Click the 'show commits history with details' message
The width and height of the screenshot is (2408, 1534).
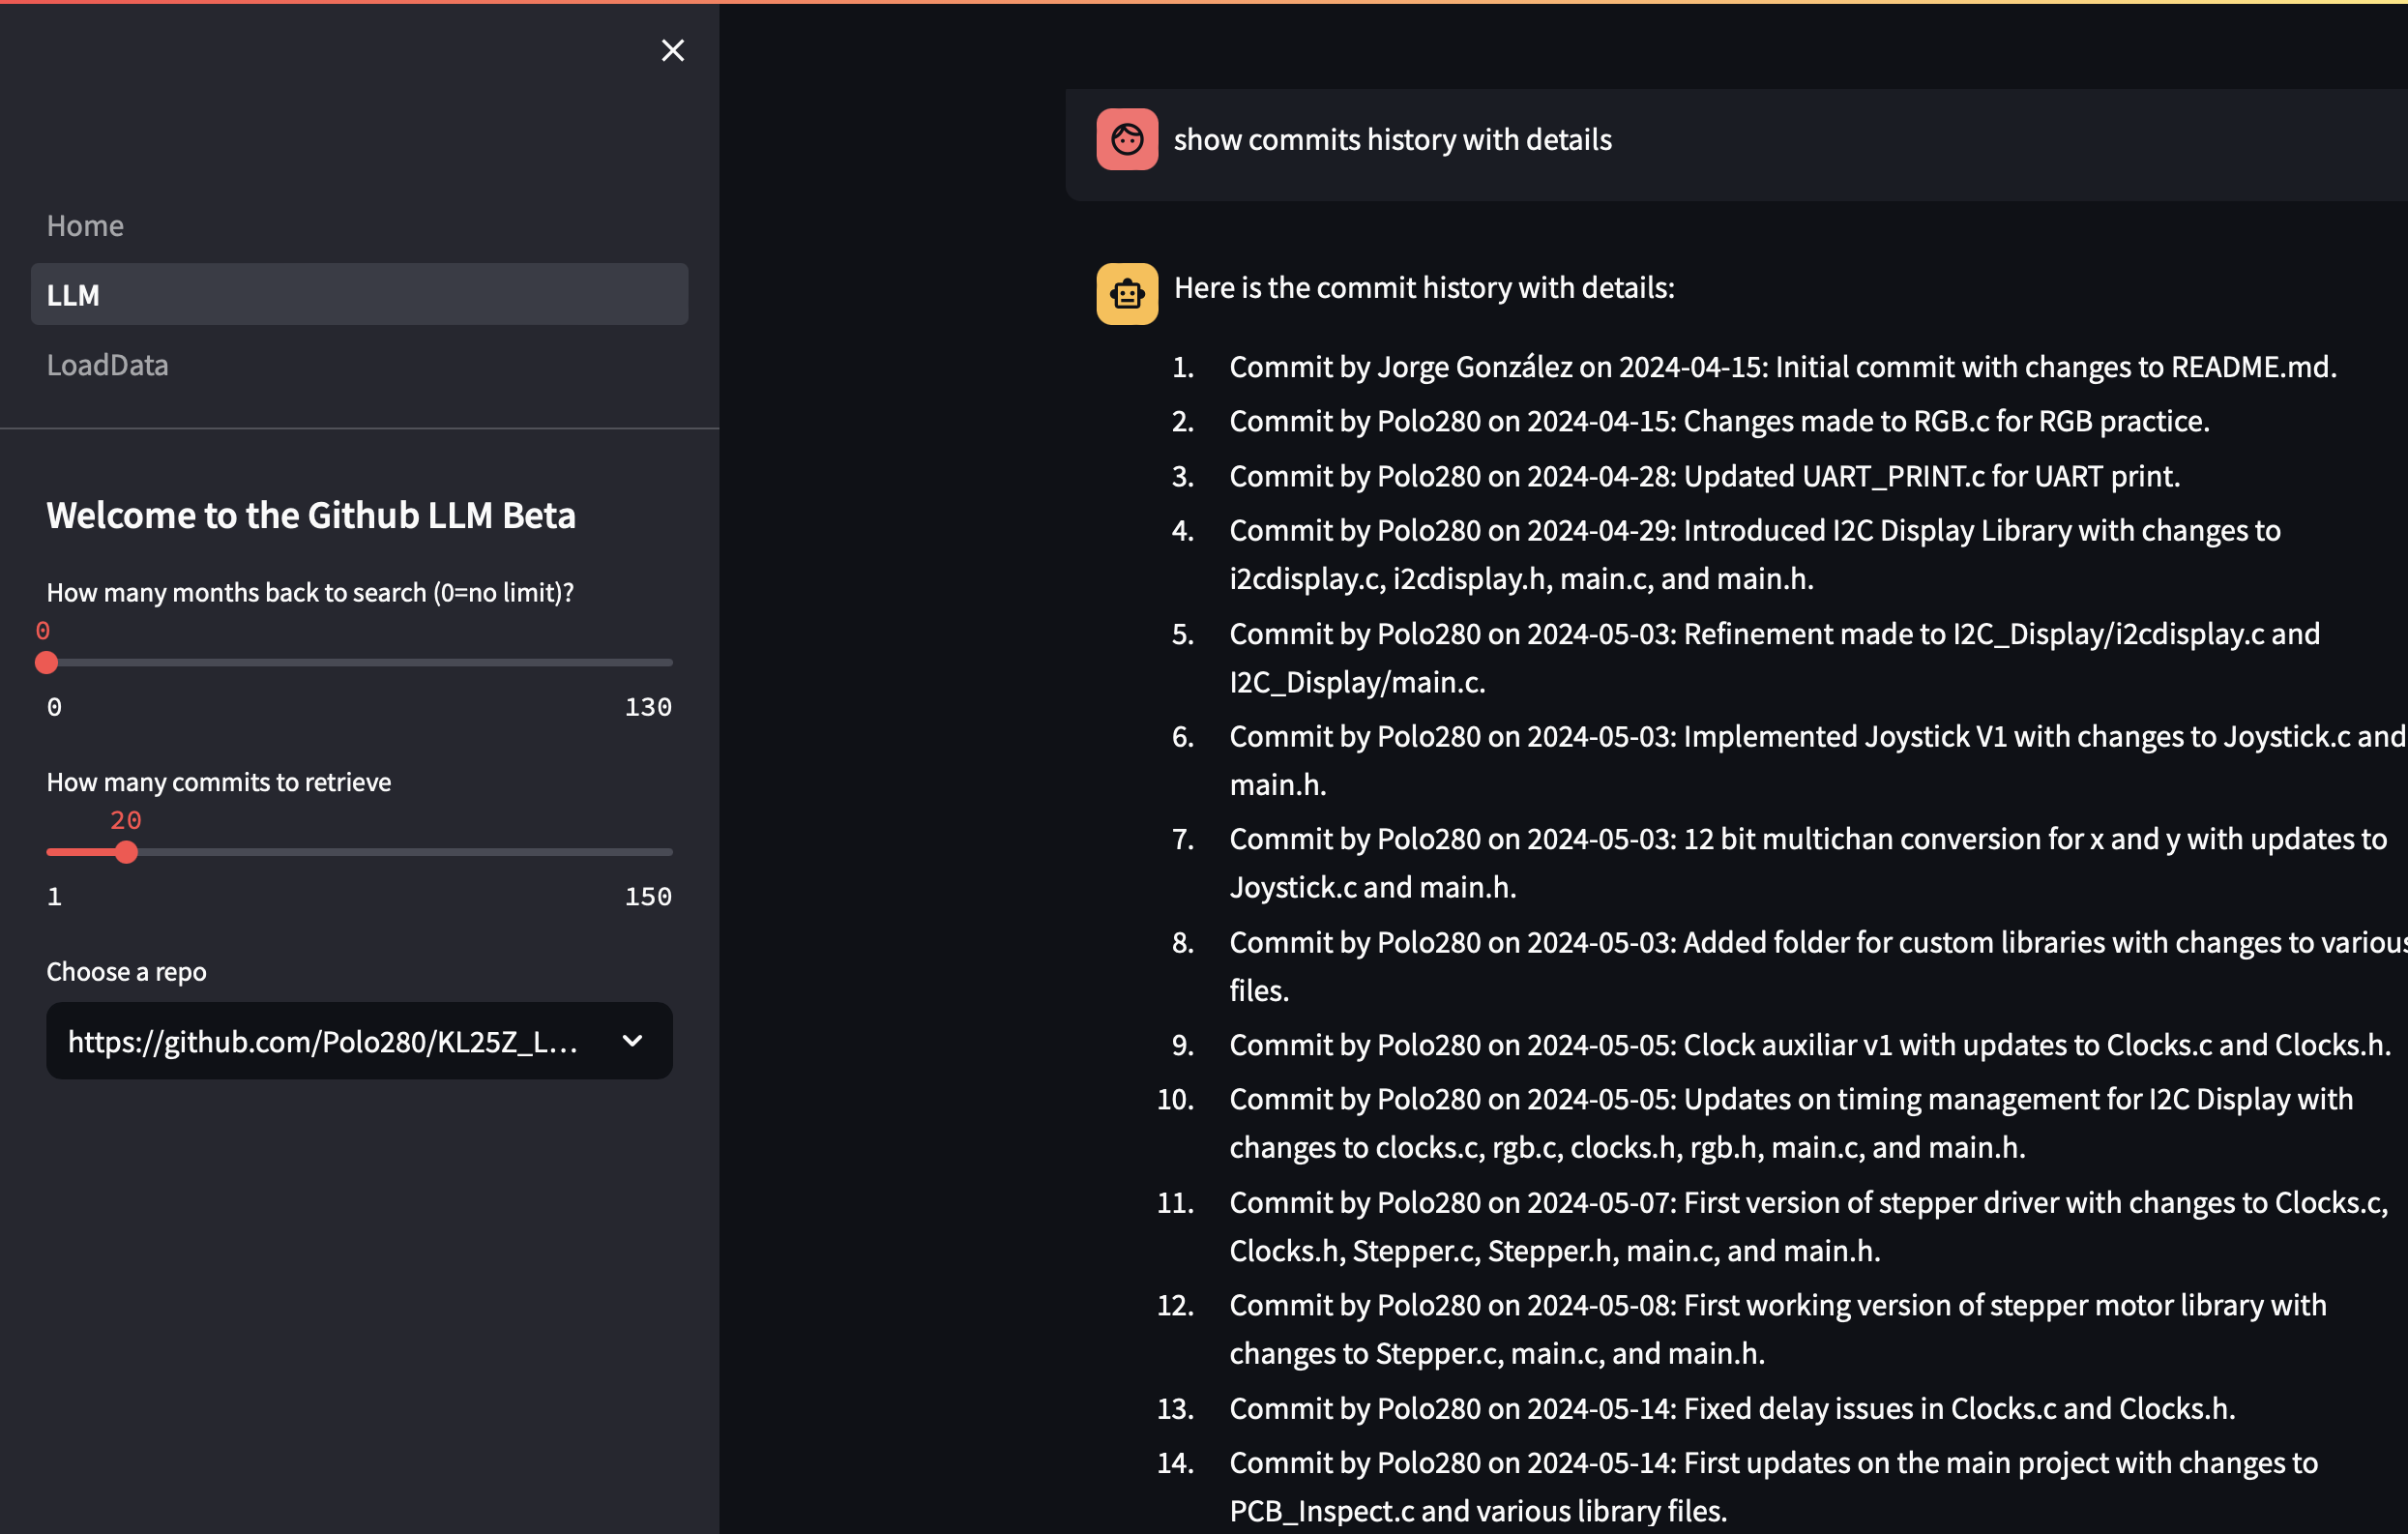coord(1391,139)
